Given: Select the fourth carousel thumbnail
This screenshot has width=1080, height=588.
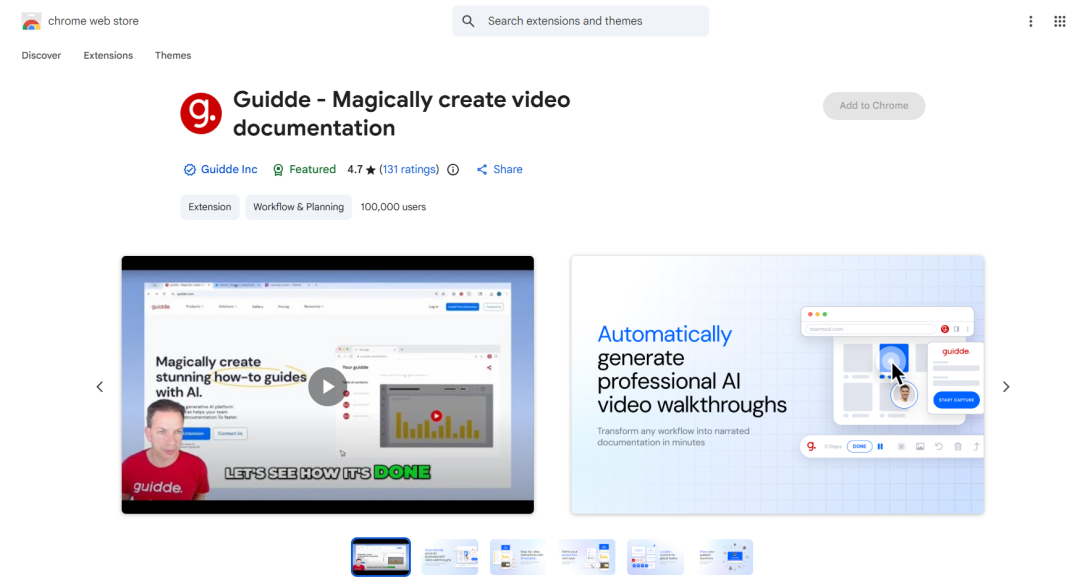Looking at the screenshot, I should [x=587, y=557].
